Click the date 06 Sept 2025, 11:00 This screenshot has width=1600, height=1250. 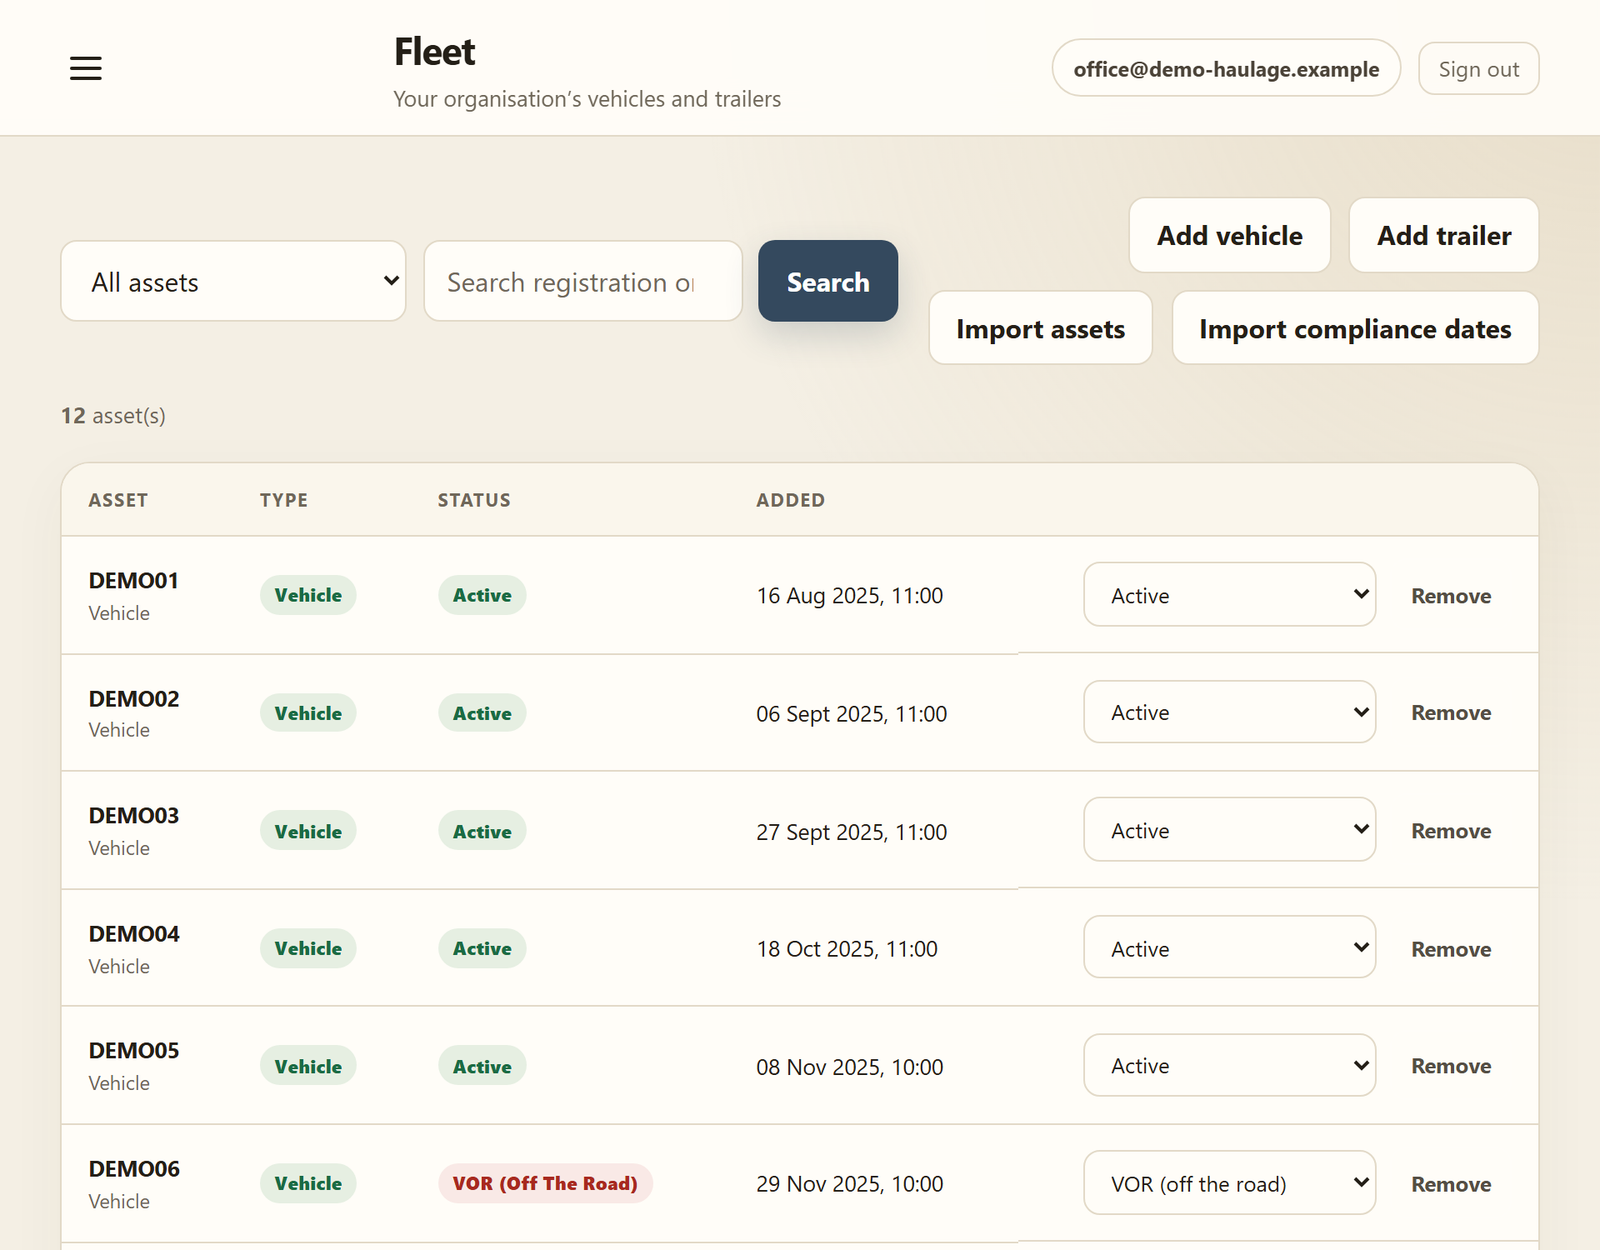[x=852, y=714]
